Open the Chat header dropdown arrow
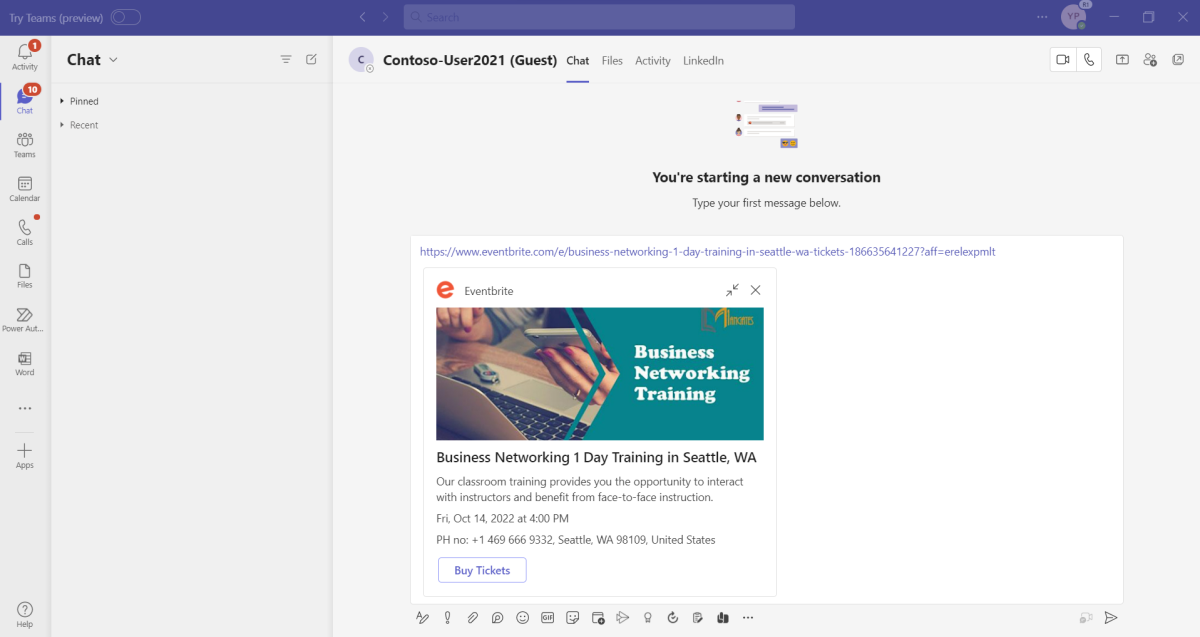This screenshot has height=637, width=1200. pyautogui.click(x=113, y=60)
